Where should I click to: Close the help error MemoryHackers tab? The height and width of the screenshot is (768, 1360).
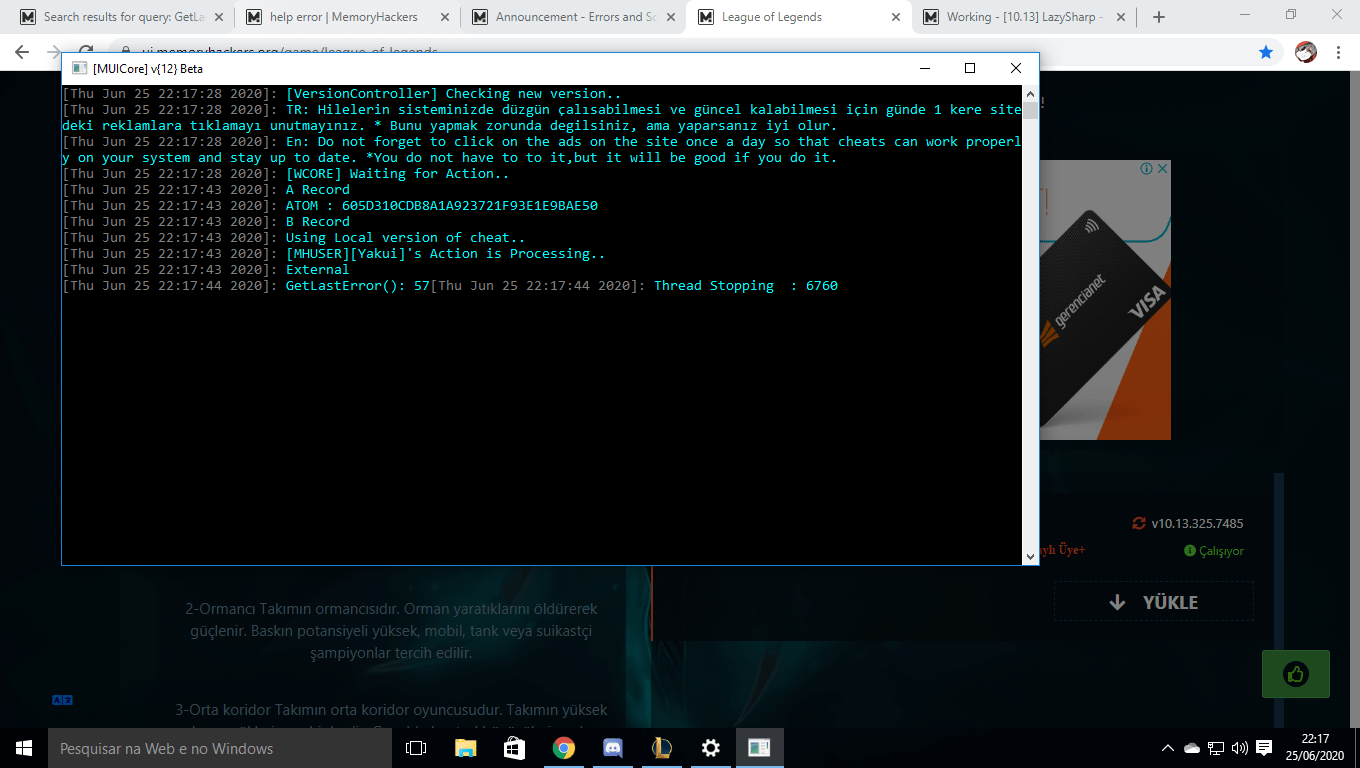443,17
